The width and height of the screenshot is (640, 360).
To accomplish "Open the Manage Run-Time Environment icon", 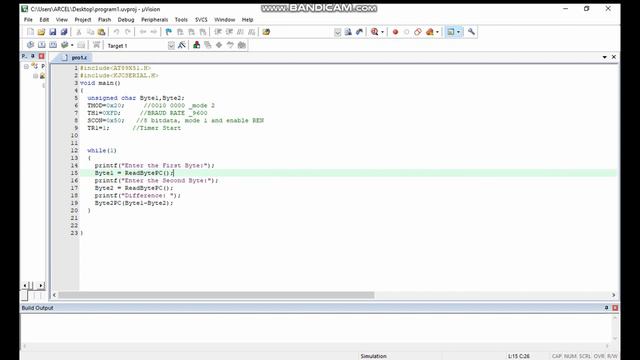I will point(219,45).
